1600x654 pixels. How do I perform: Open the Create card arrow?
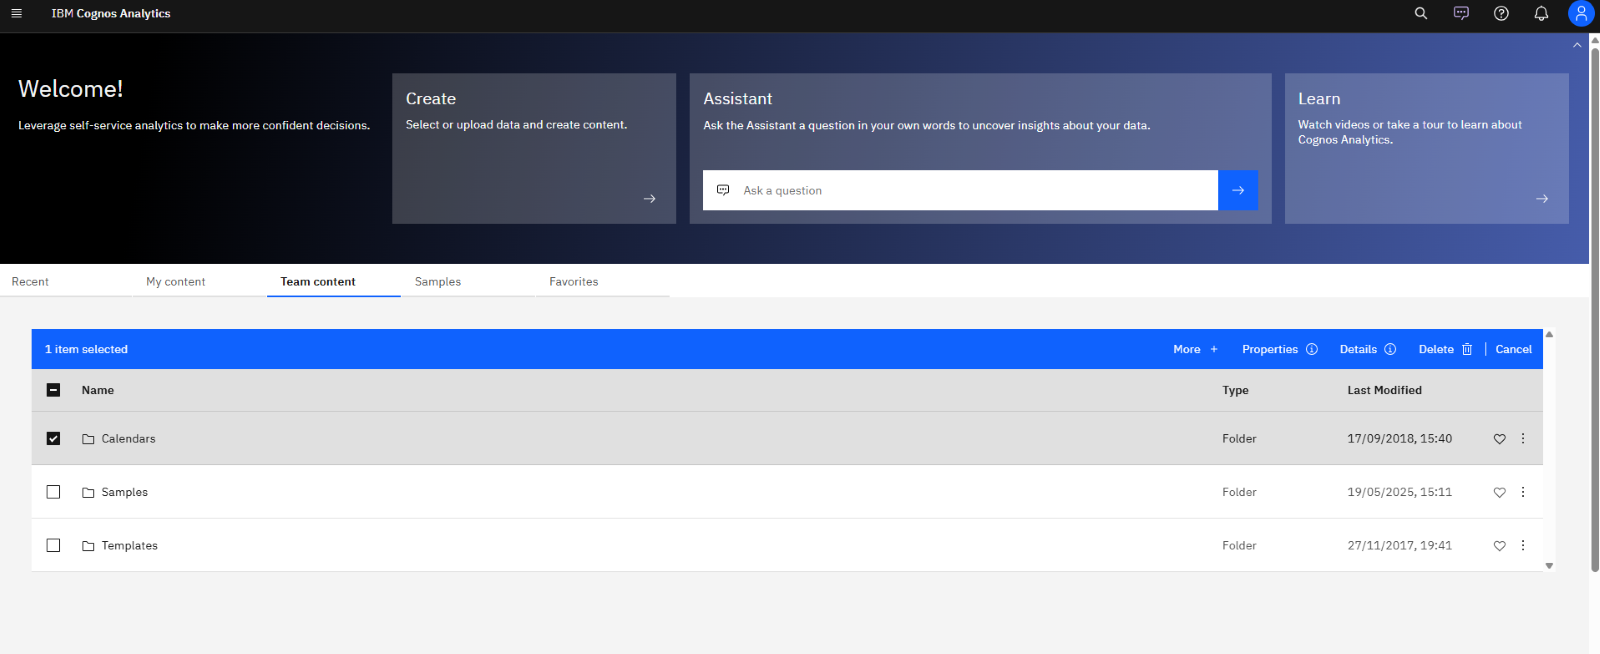coord(650,199)
